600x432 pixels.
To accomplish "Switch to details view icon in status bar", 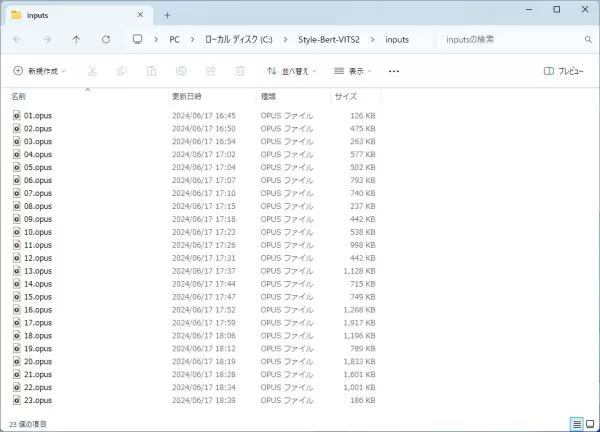I will click(x=577, y=424).
